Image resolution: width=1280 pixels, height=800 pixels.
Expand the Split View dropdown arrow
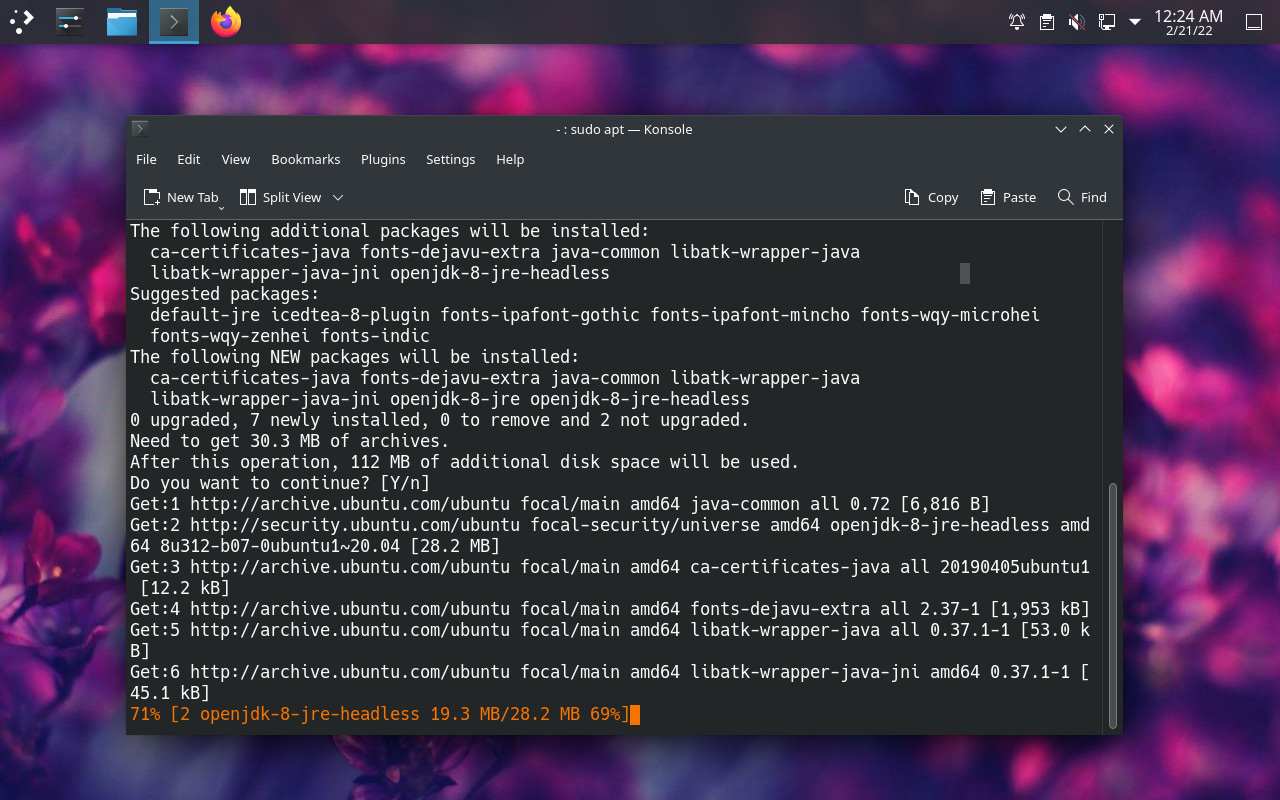338,197
